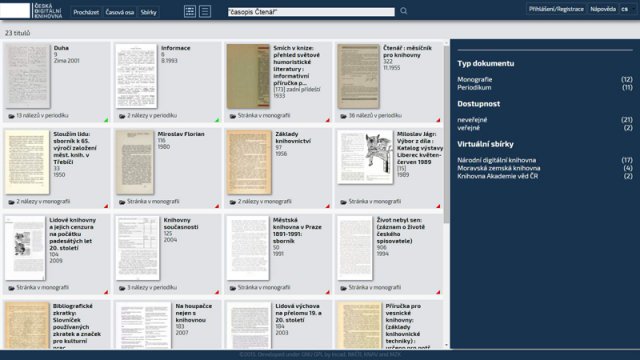640x360 pixels.
Task: Click '3 nálezy v periodiku' text
Action: tap(152, 287)
